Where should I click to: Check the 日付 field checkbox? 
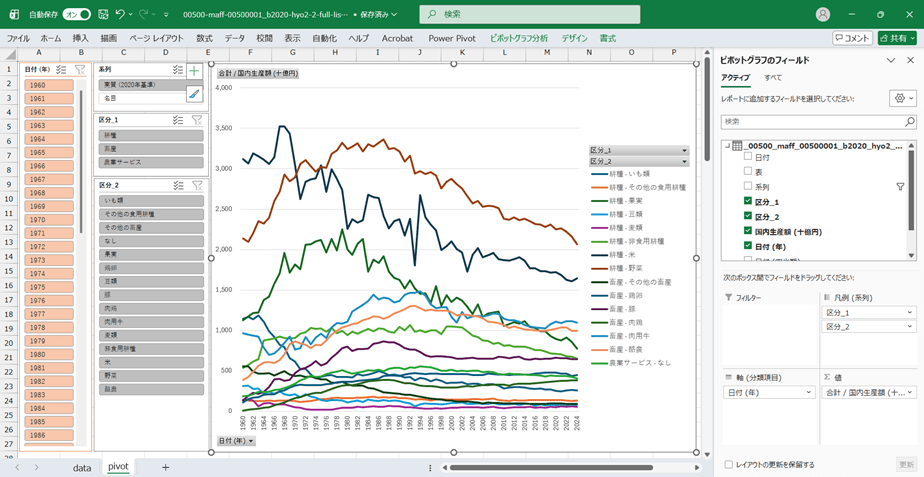tap(747, 158)
